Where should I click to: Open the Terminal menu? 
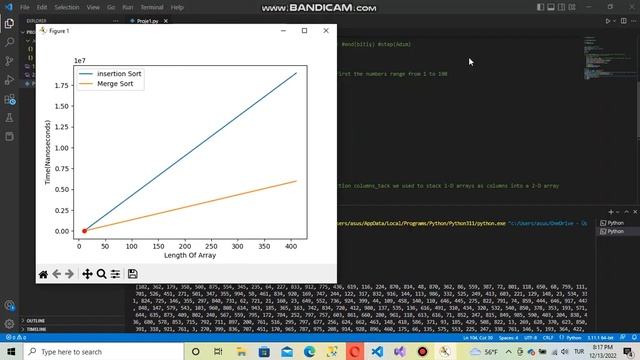pos(152,7)
